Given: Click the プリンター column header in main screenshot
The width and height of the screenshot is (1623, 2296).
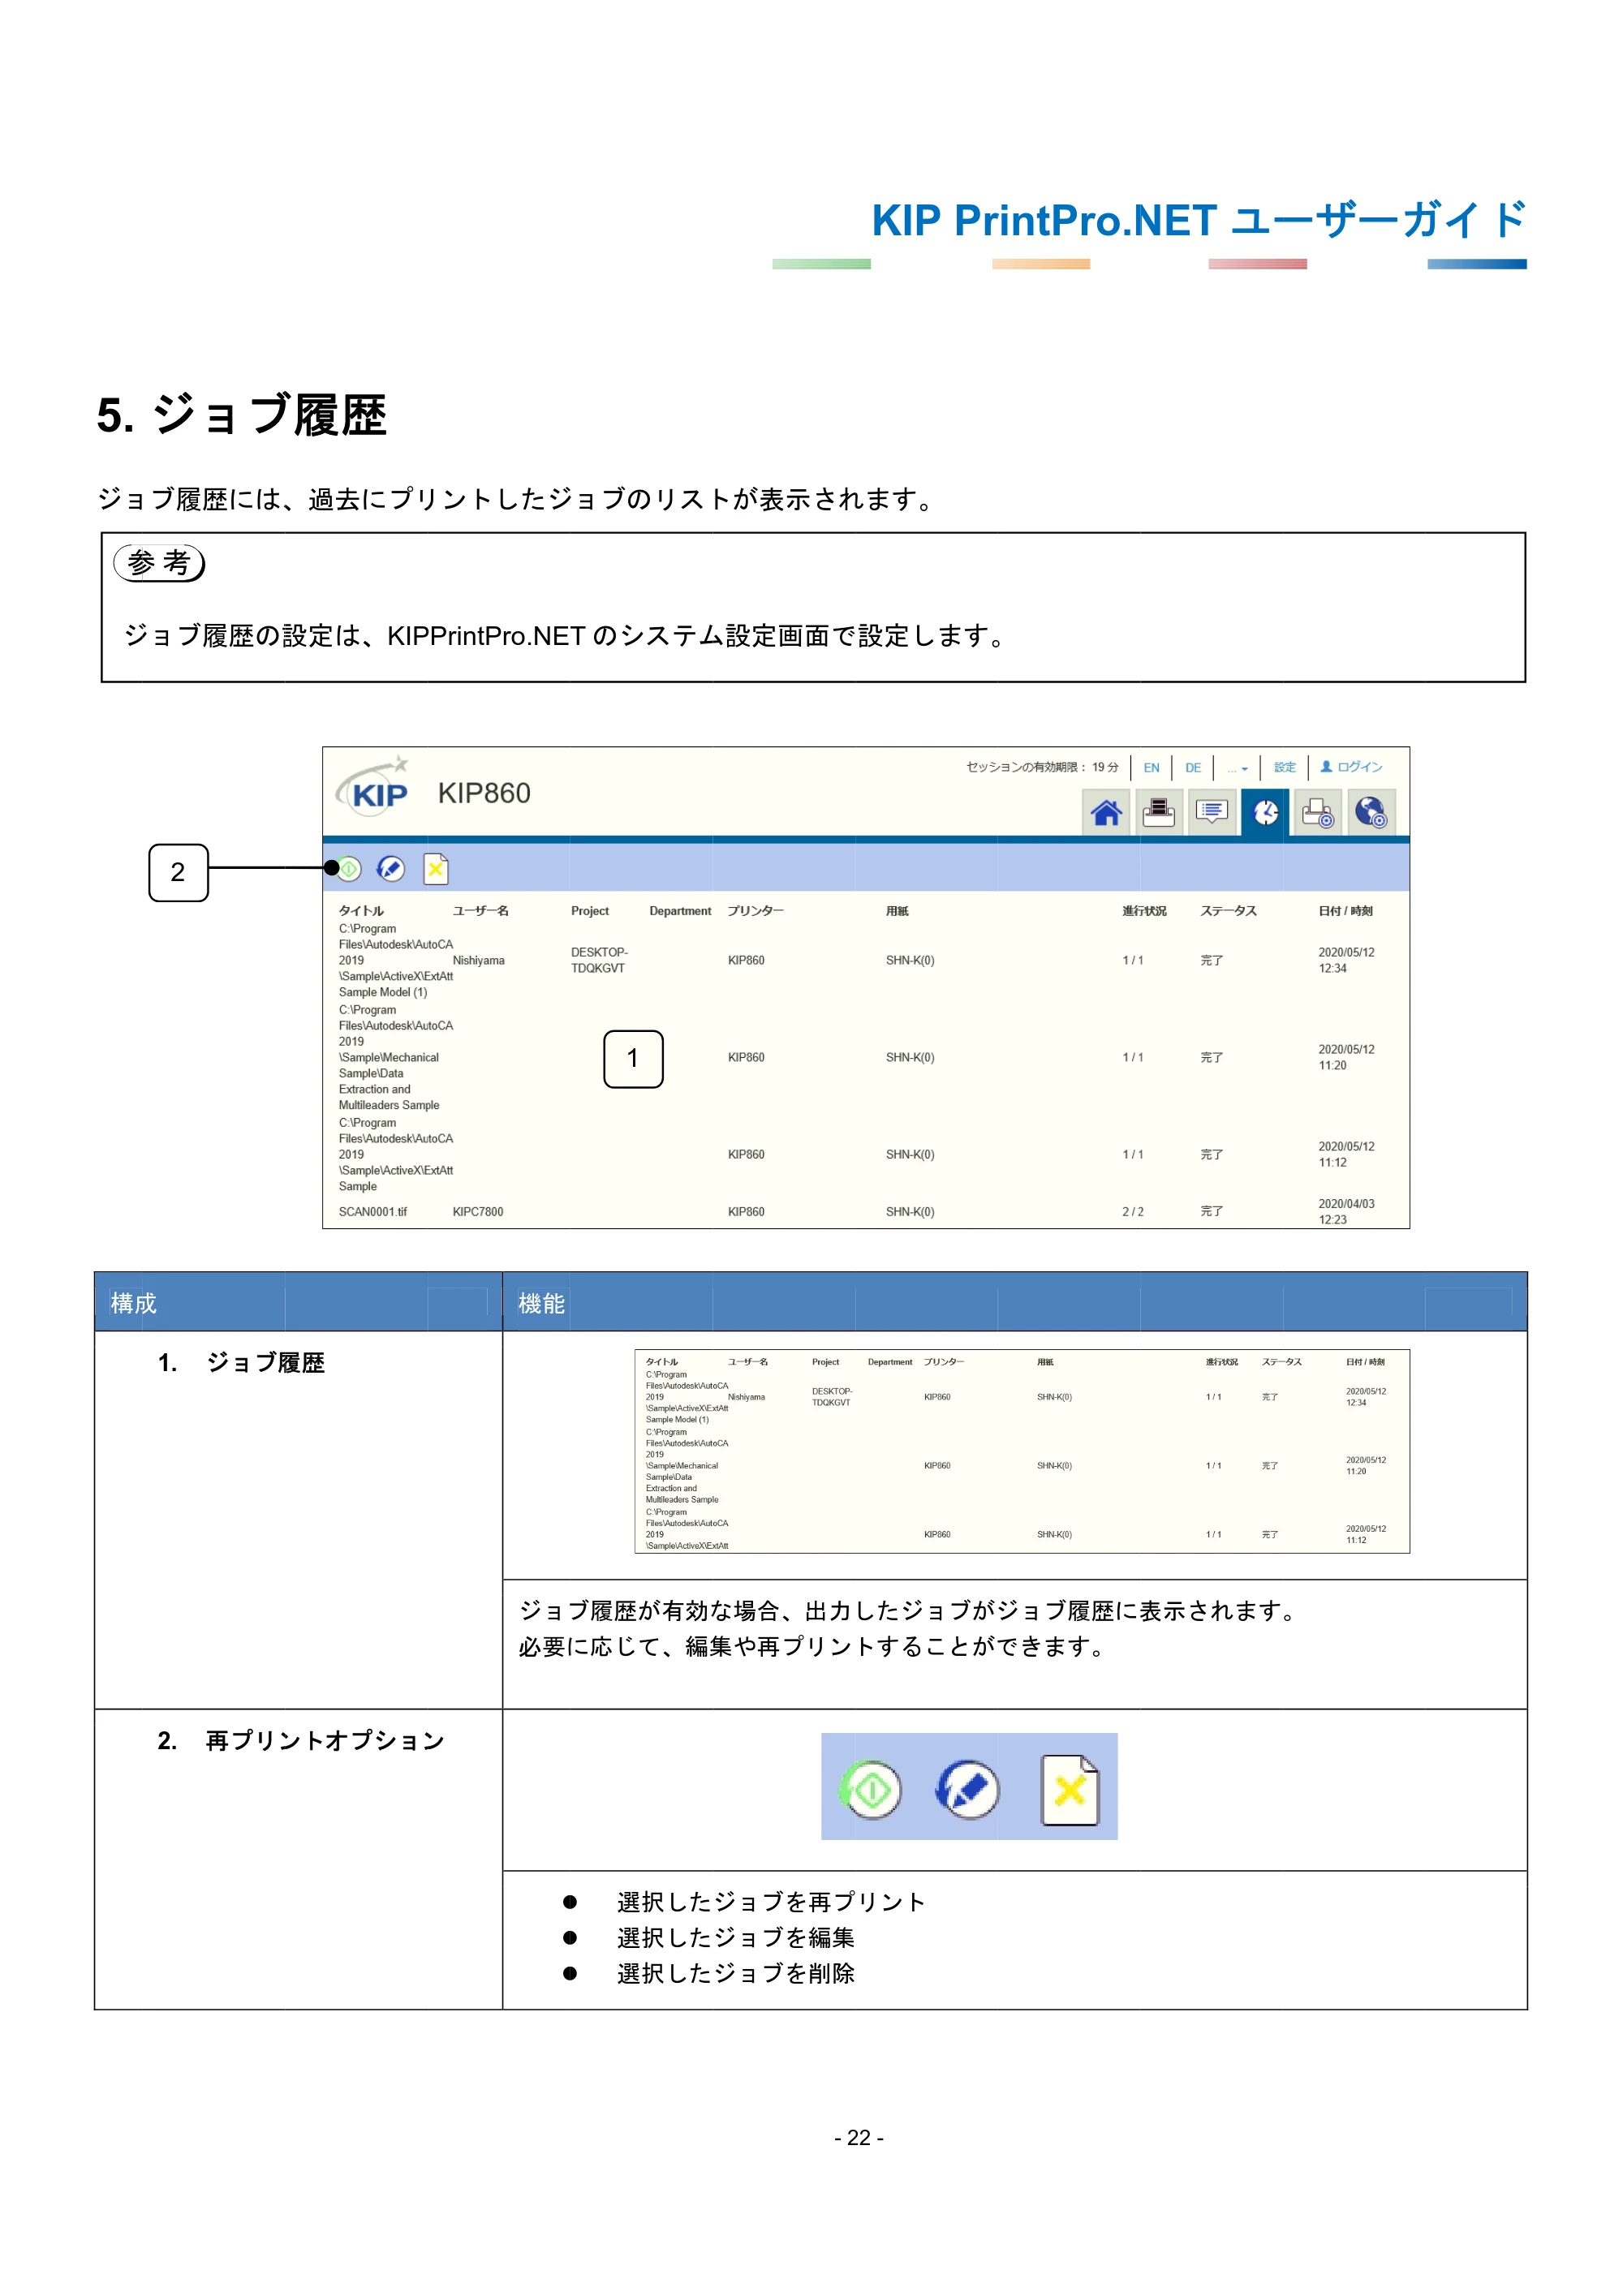Looking at the screenshot, I should point(755,911).
